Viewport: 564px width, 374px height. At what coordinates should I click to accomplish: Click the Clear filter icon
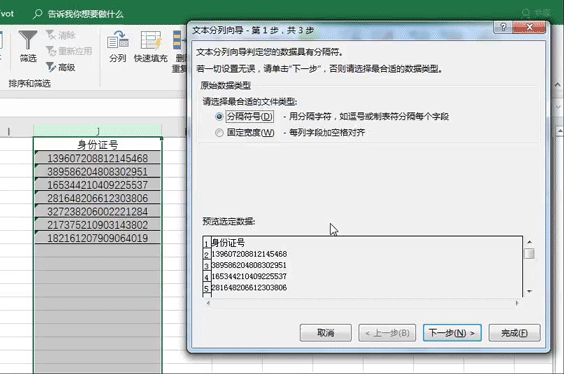pos(50,35)
